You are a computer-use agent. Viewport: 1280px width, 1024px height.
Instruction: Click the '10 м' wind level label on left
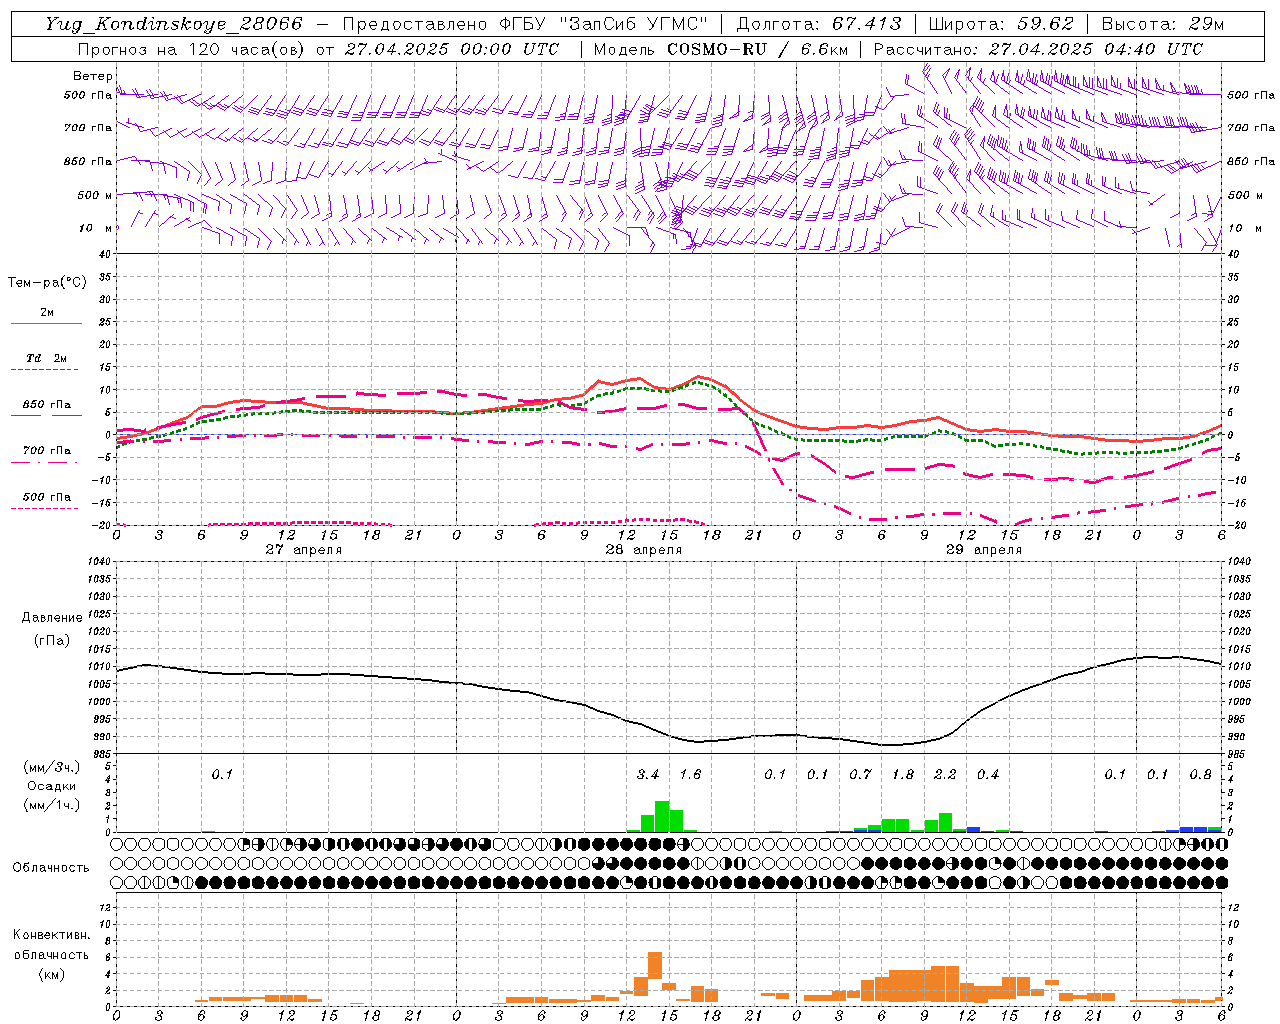[96, 228]
